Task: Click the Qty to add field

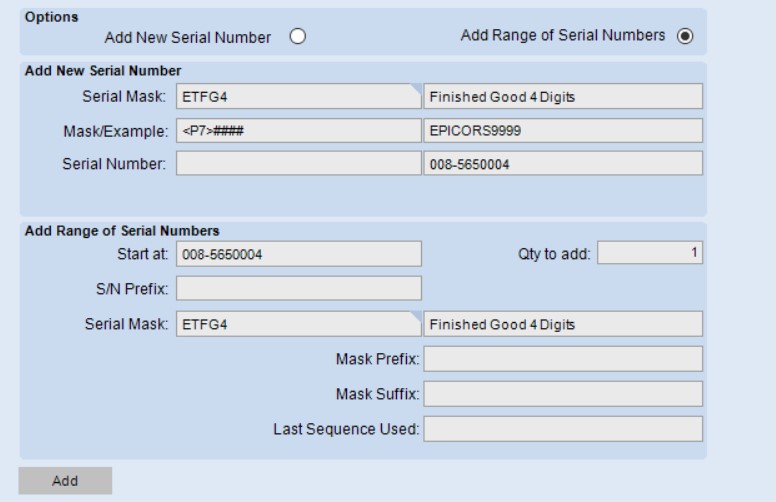Action: coord(650,252)
